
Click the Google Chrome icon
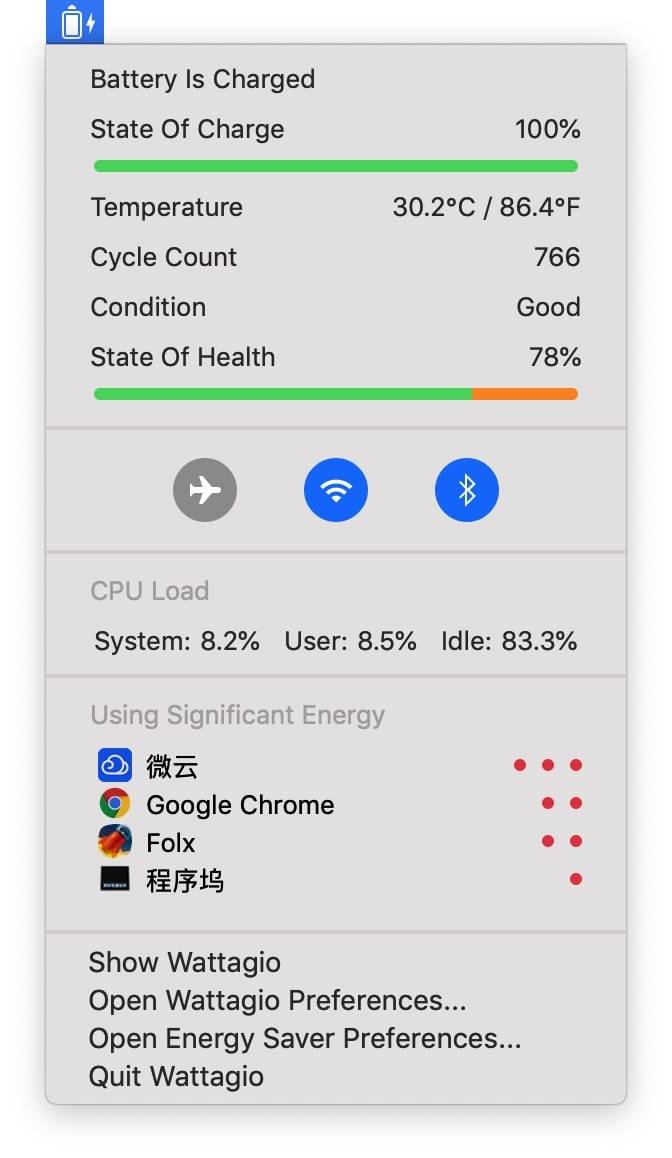(x=115, y=804)
